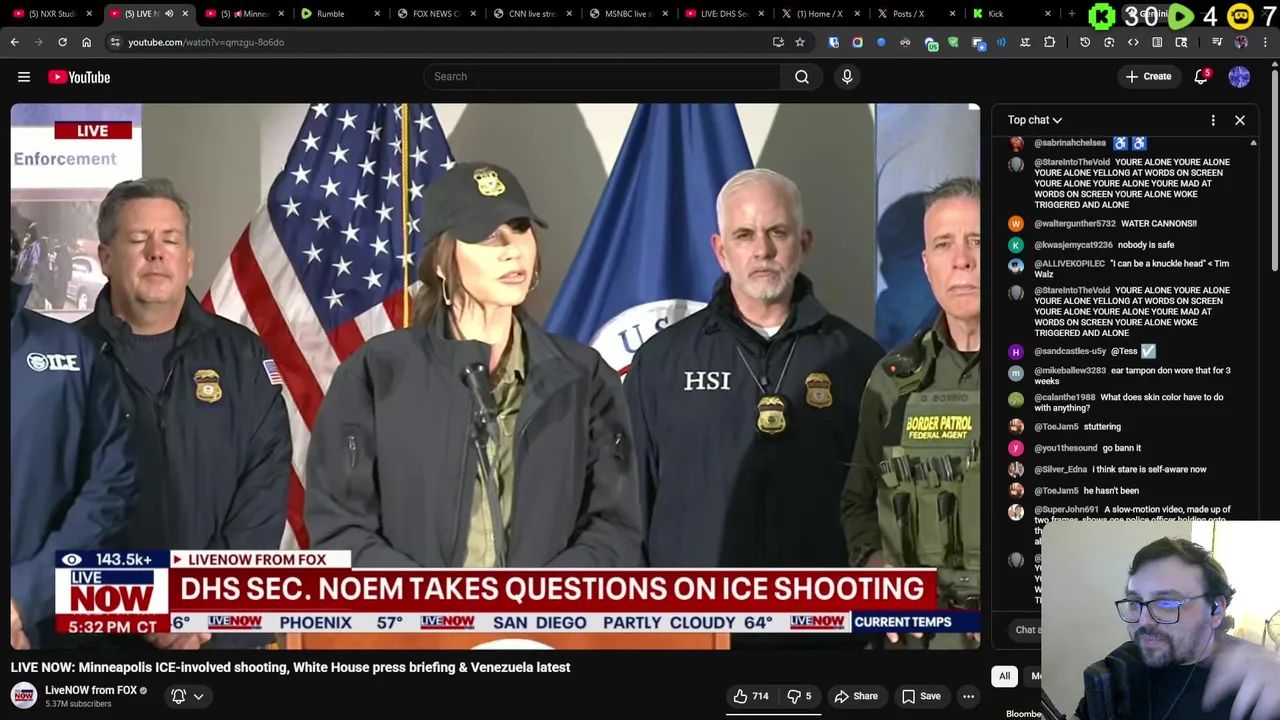Close the Kick tab

click(1047, 14)
